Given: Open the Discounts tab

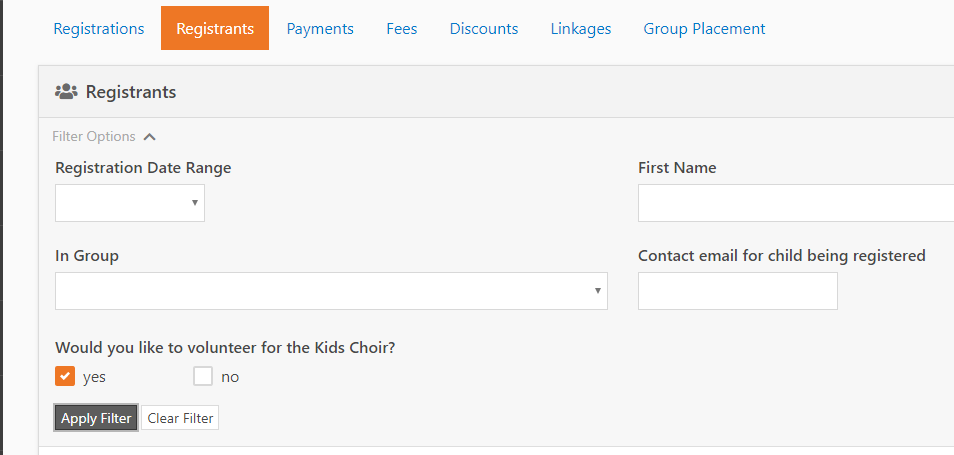Looking at the screenshot, I should click(x=484, y=29).
